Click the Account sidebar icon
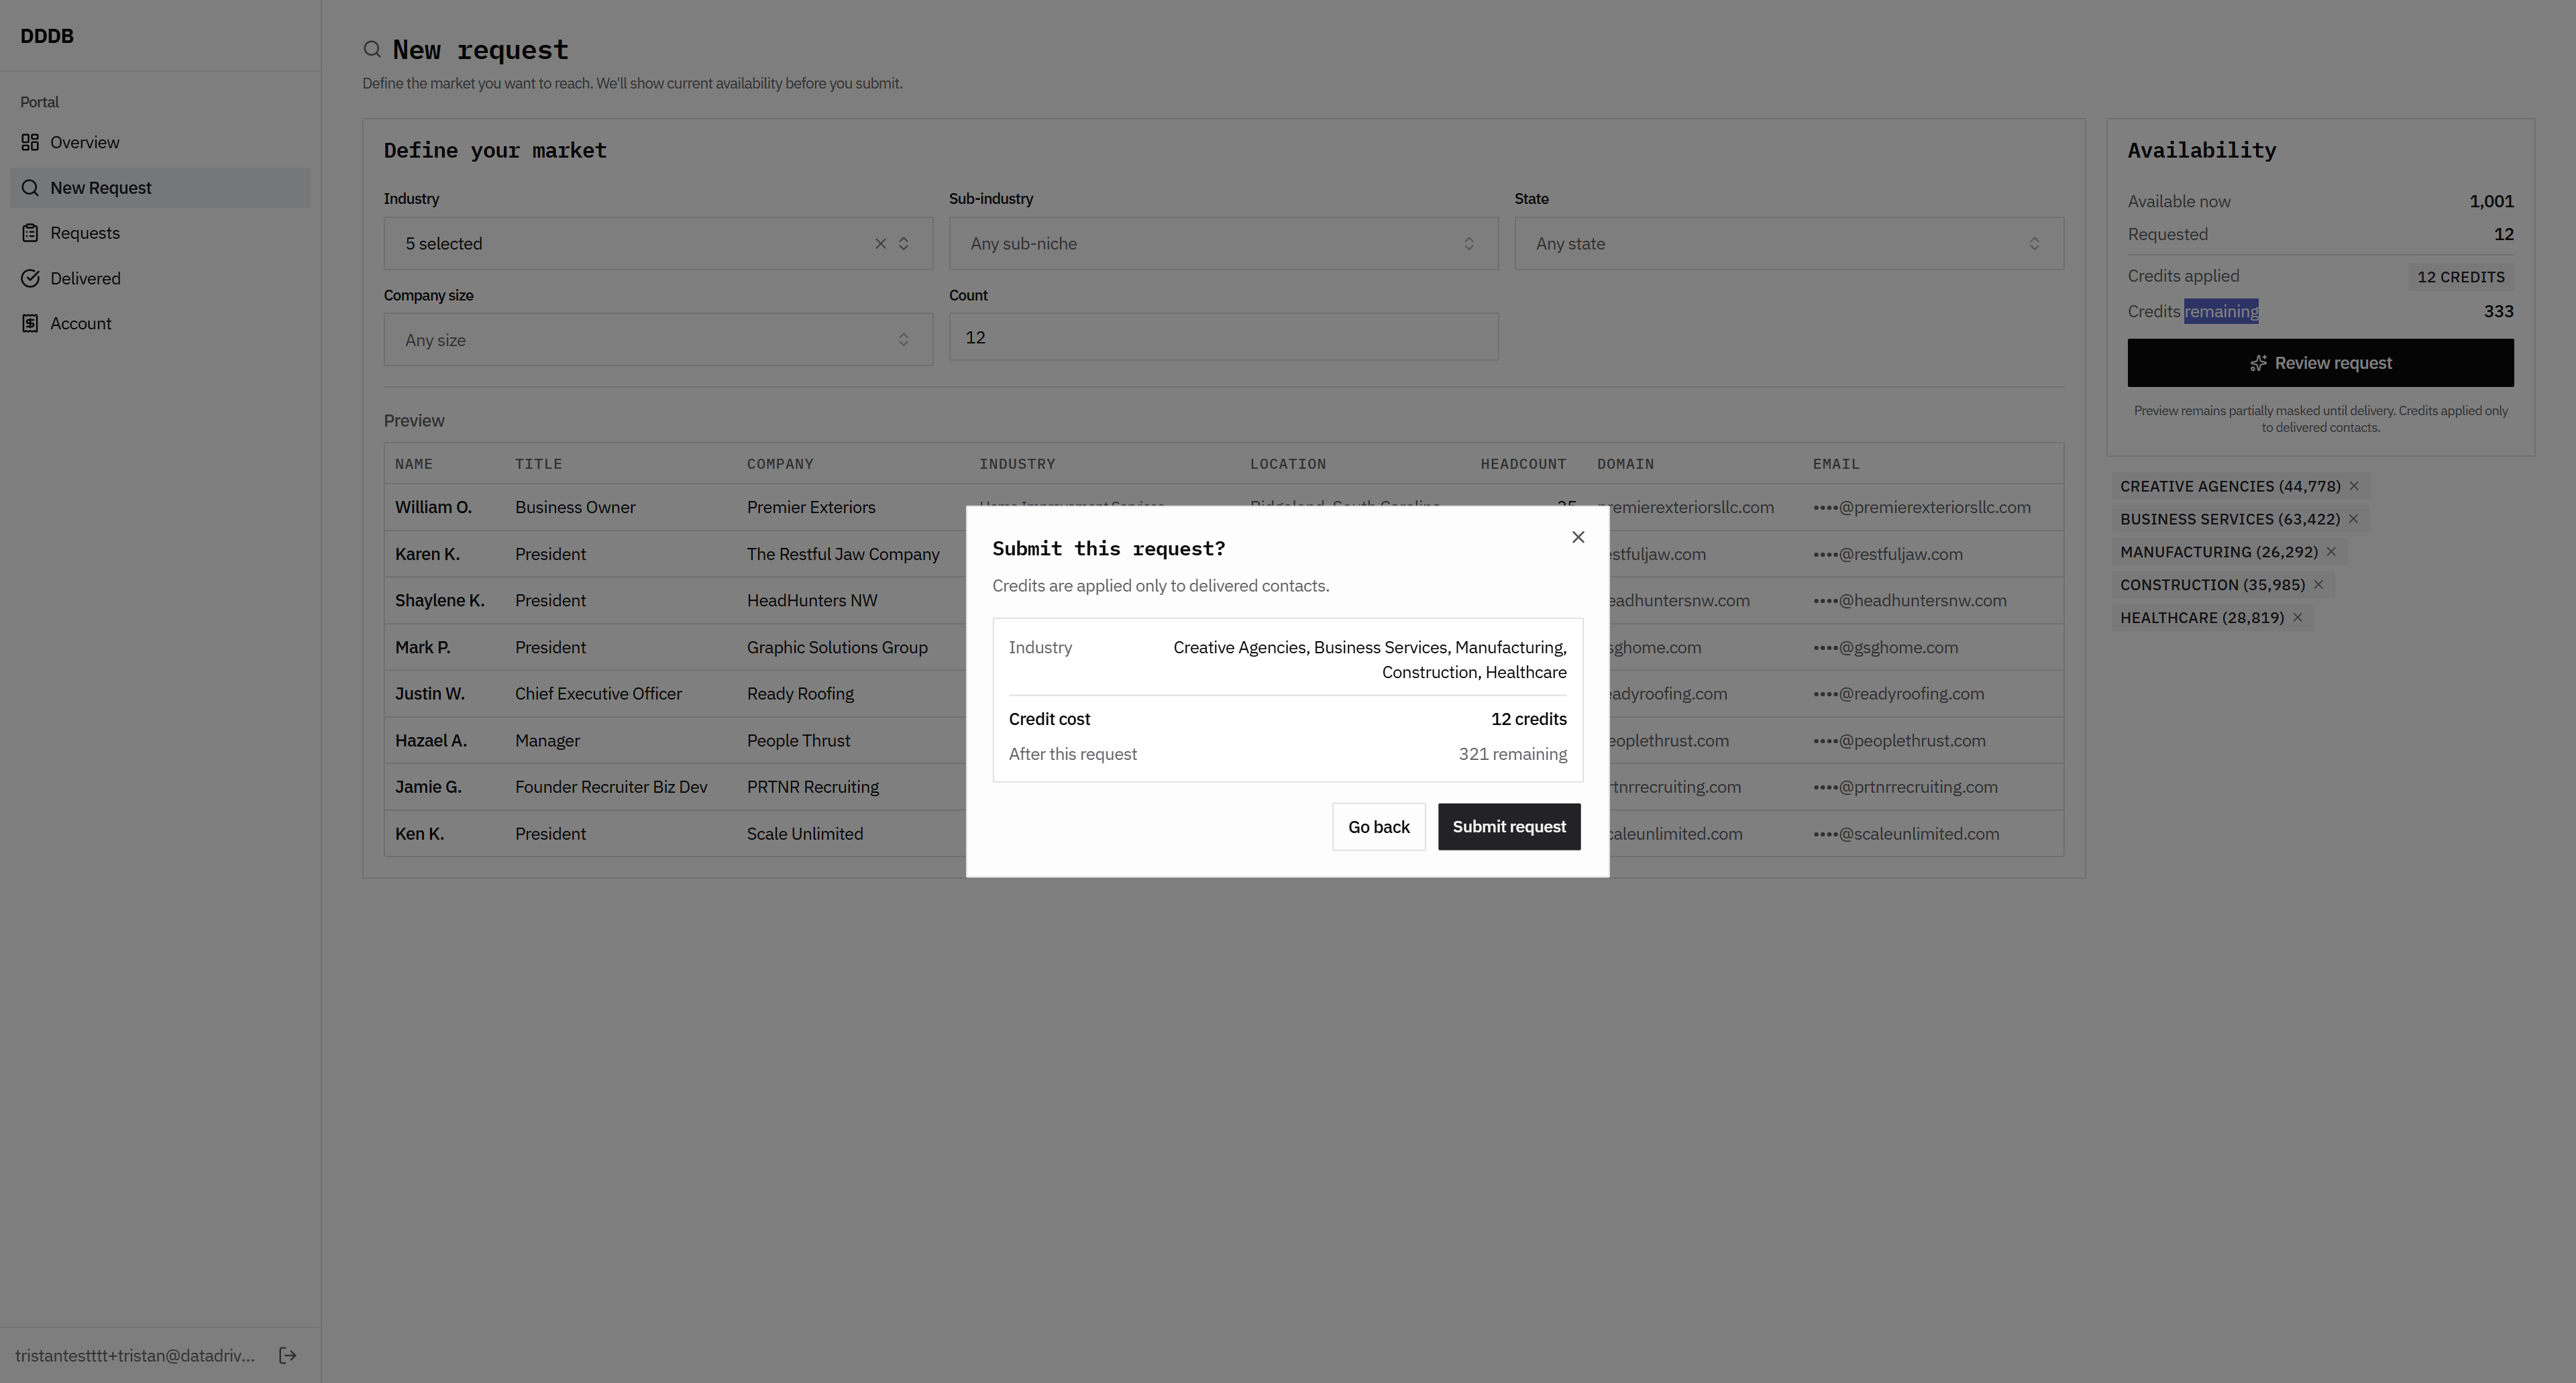The height and width of the screenshot is (1383, 2576). tap(30, 323)
